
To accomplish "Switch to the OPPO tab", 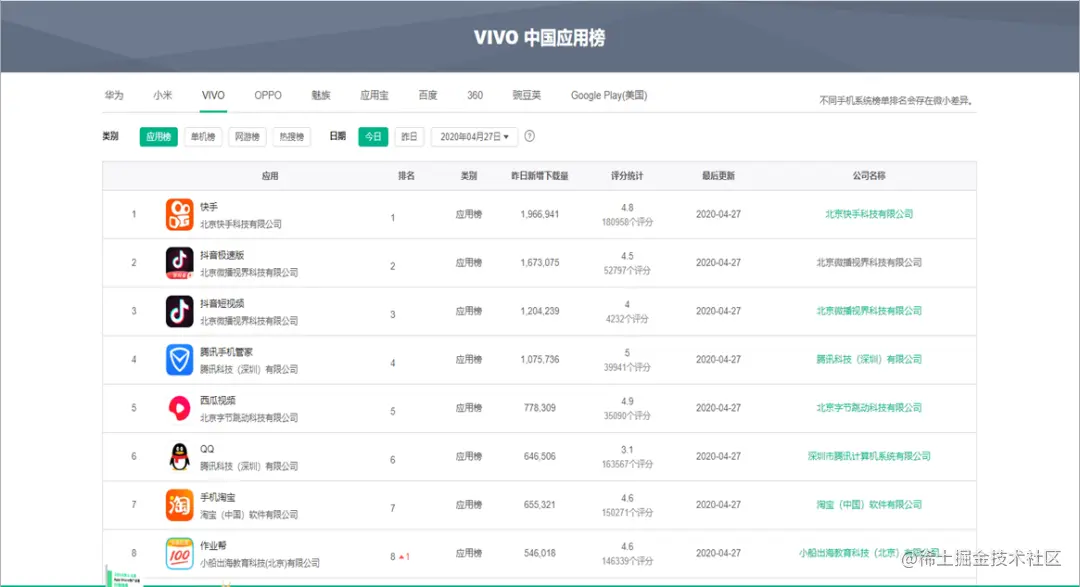I will [x=268, y=95].
